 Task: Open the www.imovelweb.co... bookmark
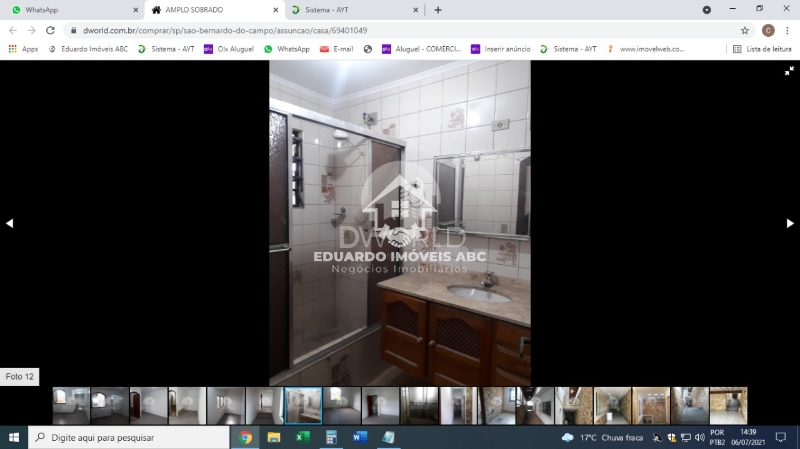(645, 49)
